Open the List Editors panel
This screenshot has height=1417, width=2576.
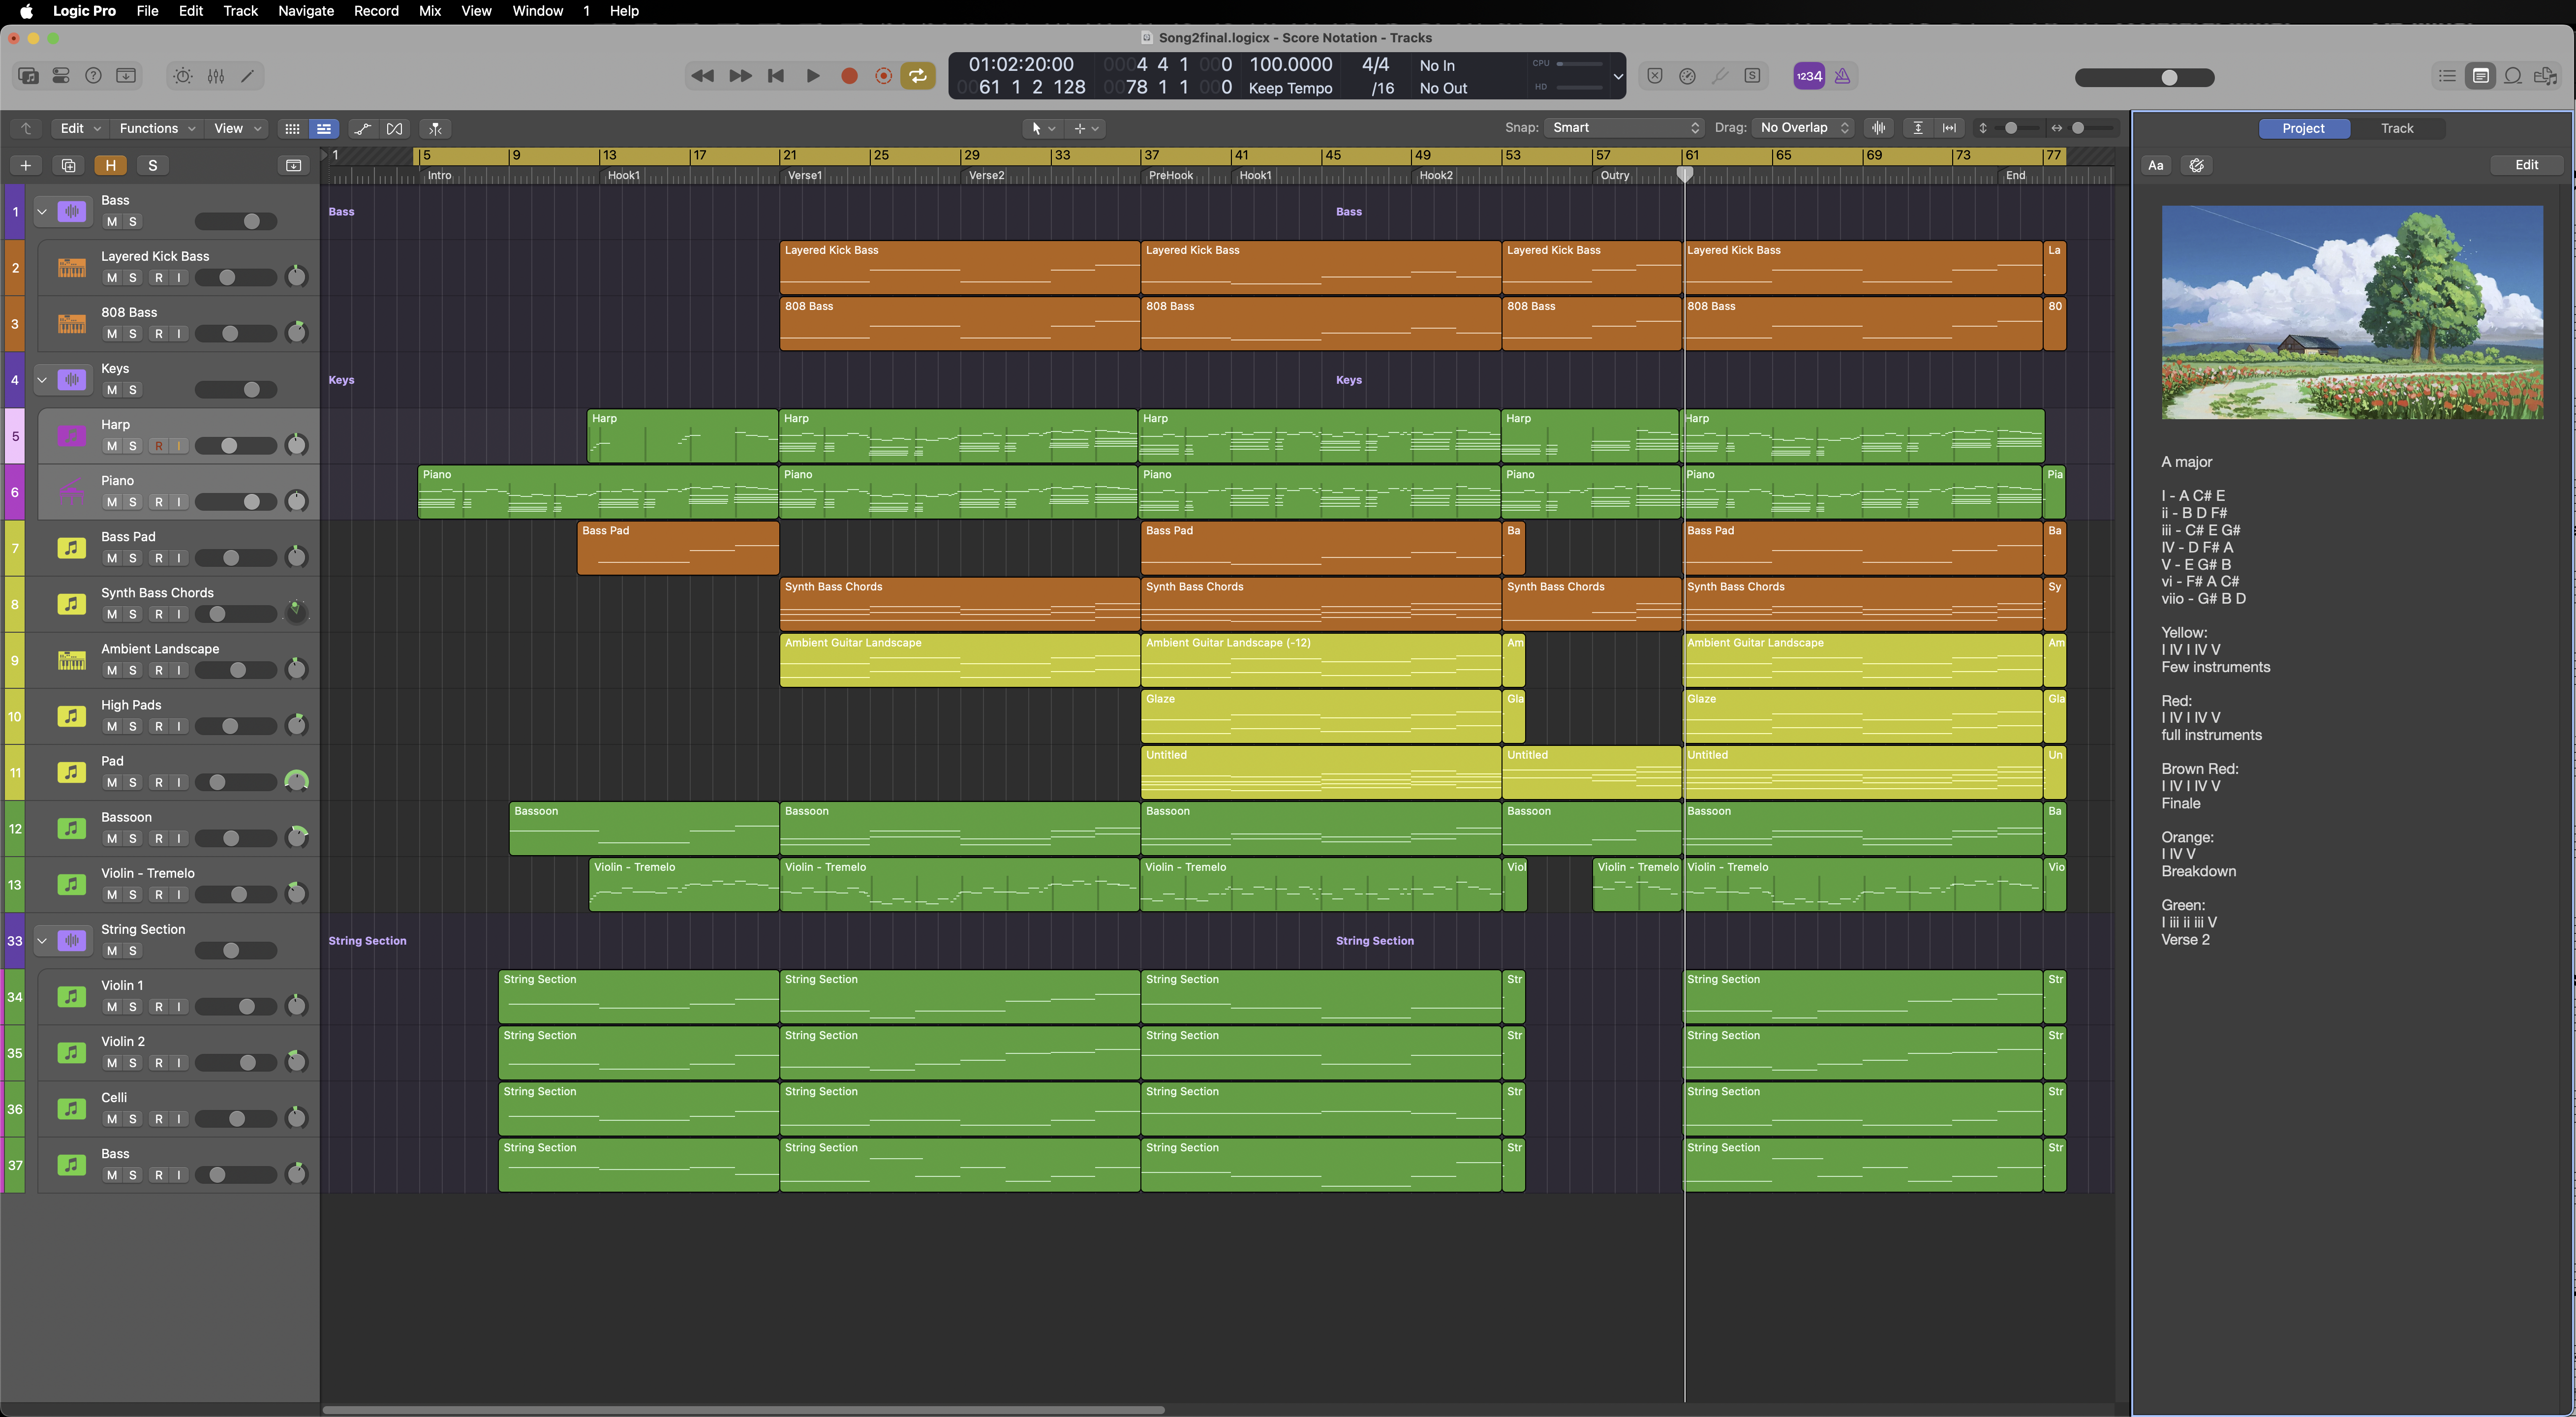tap(2447, 76)
